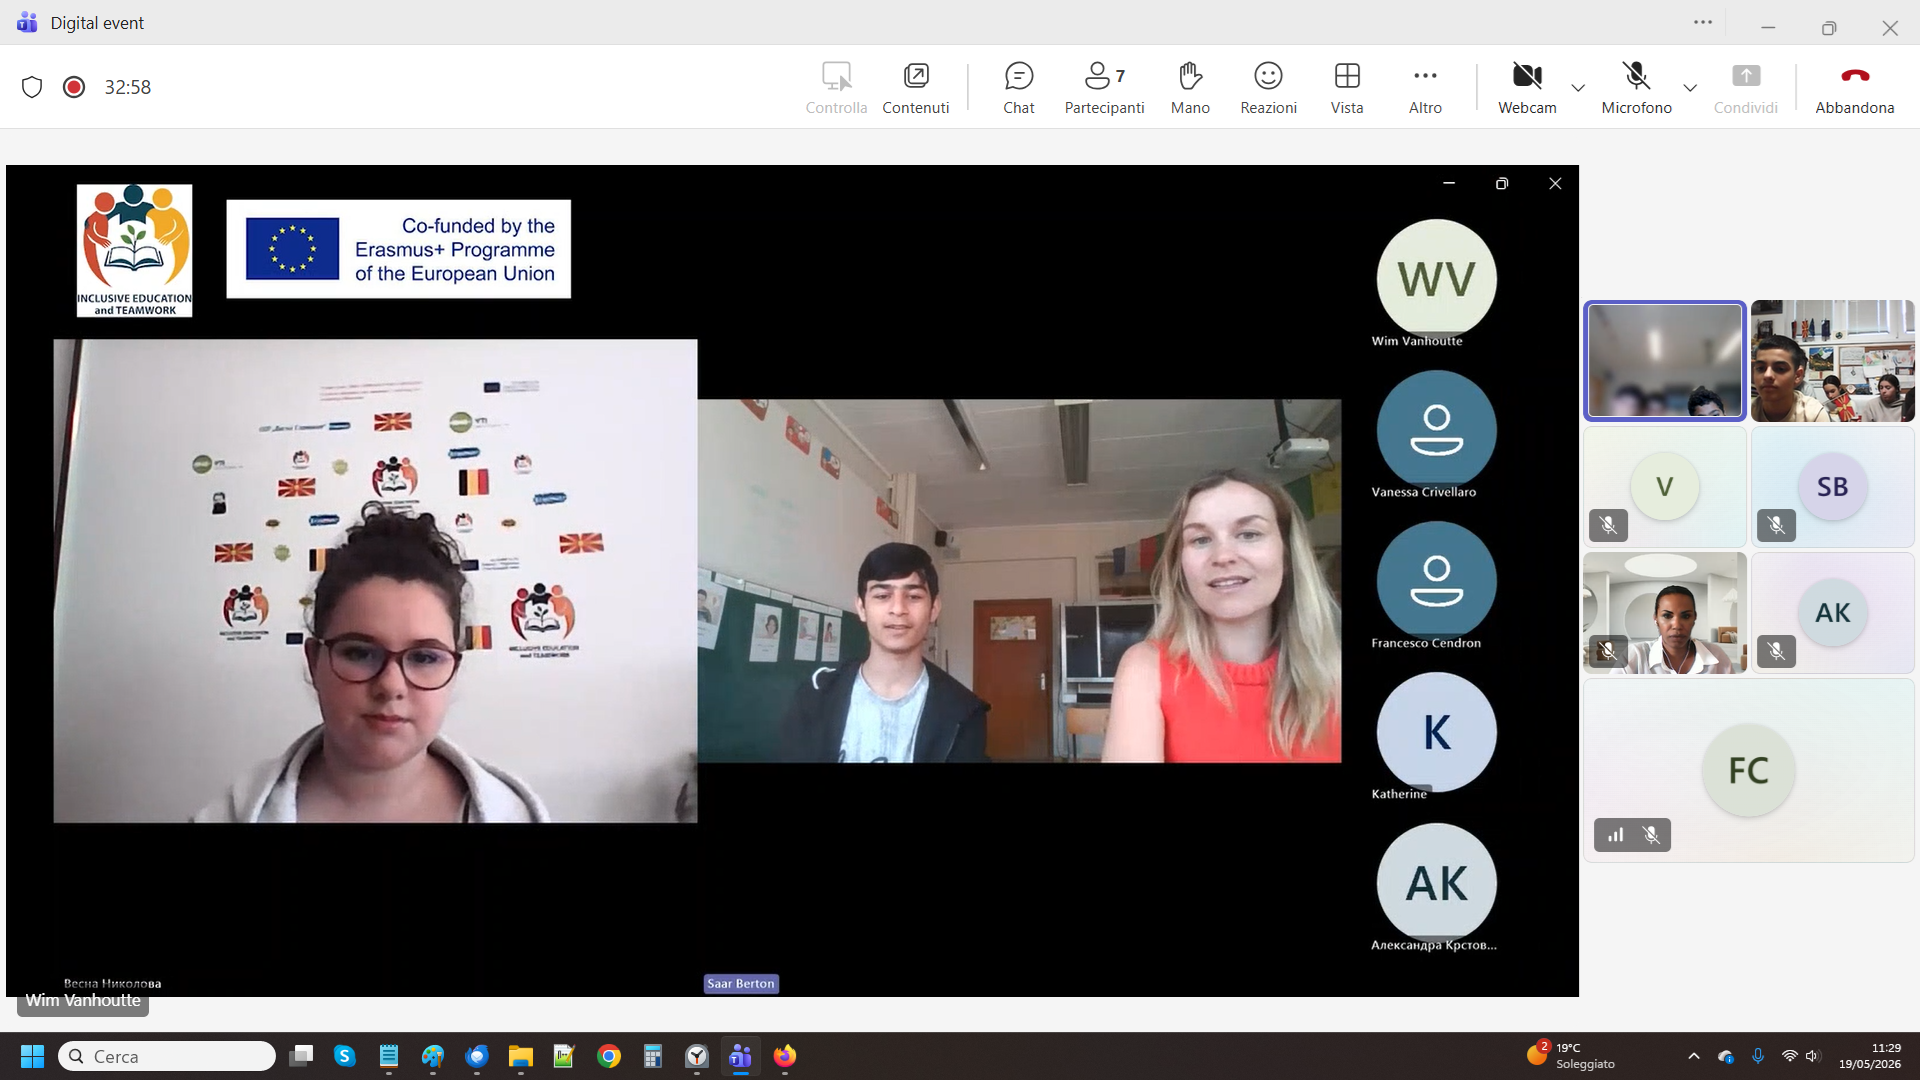Image resolution: width=1920 pixels, height=1080 pixels.
Task: Open the Reazioni emoji menu
Action: pos(1268,87)
